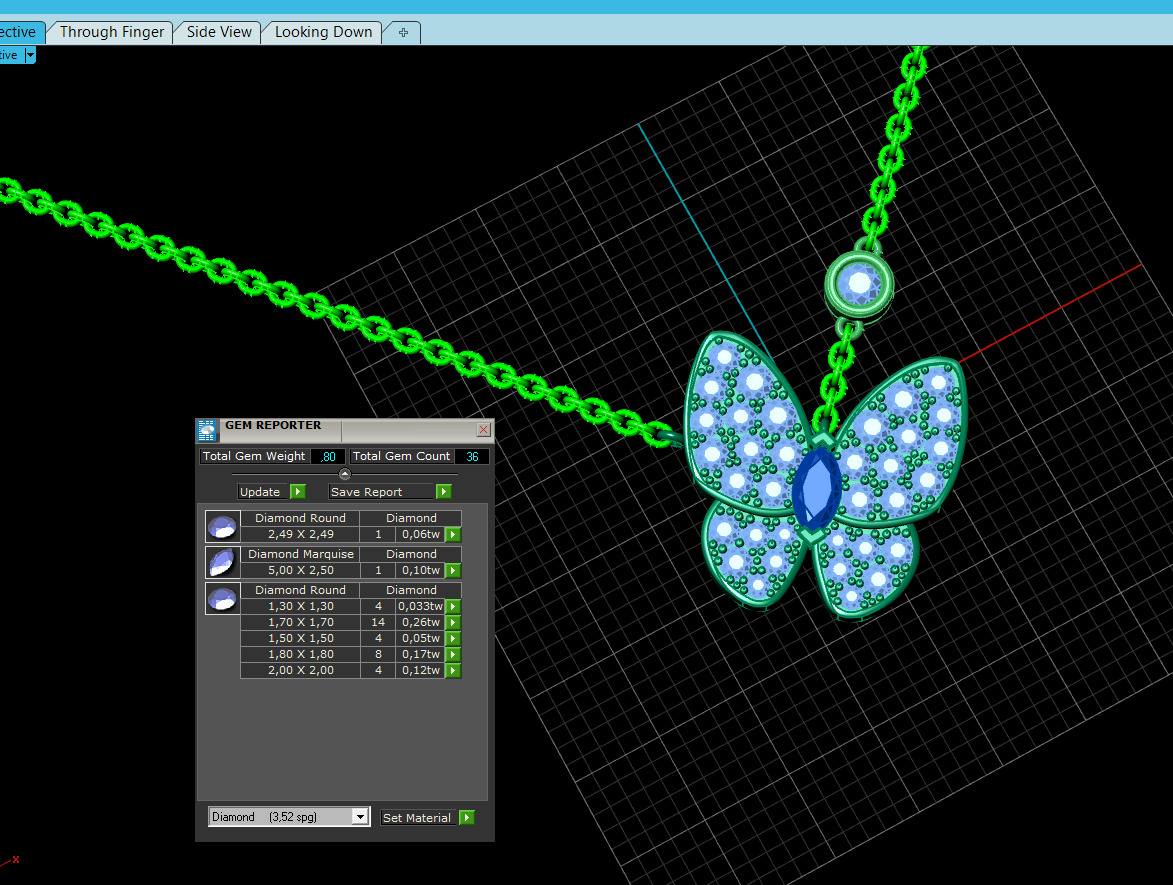Click green arrow for 0,12tw row
The height and width of the screenshot is (885, 1173).
(x=453, y=670)
